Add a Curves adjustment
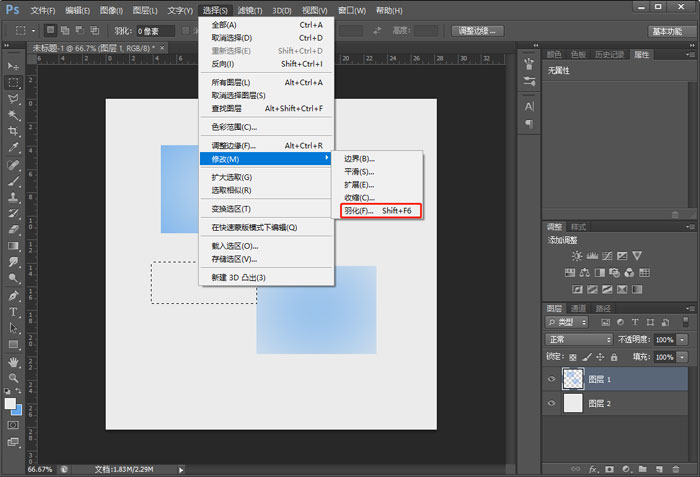 pyautogui.click(x=607, y=256)
